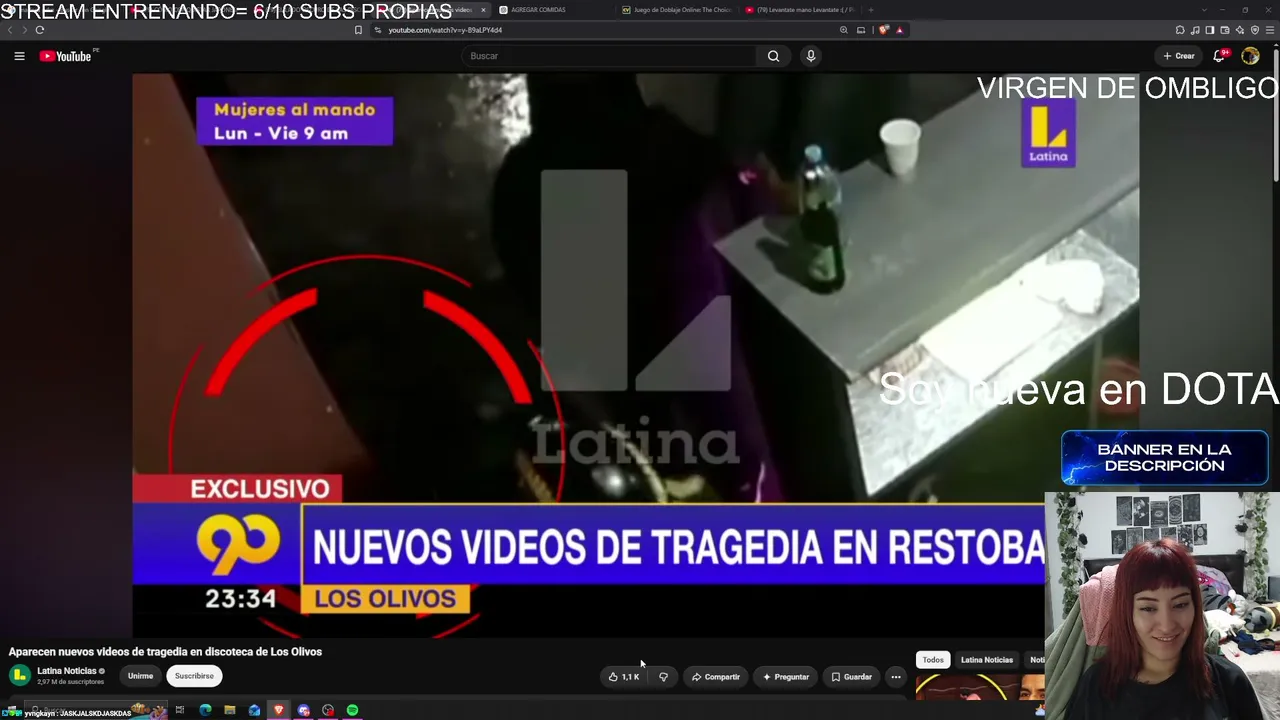This screenshot has height=720, width=1280.
Task: Dislike the video
Action: pyautogui.click(x=663, y=677)
